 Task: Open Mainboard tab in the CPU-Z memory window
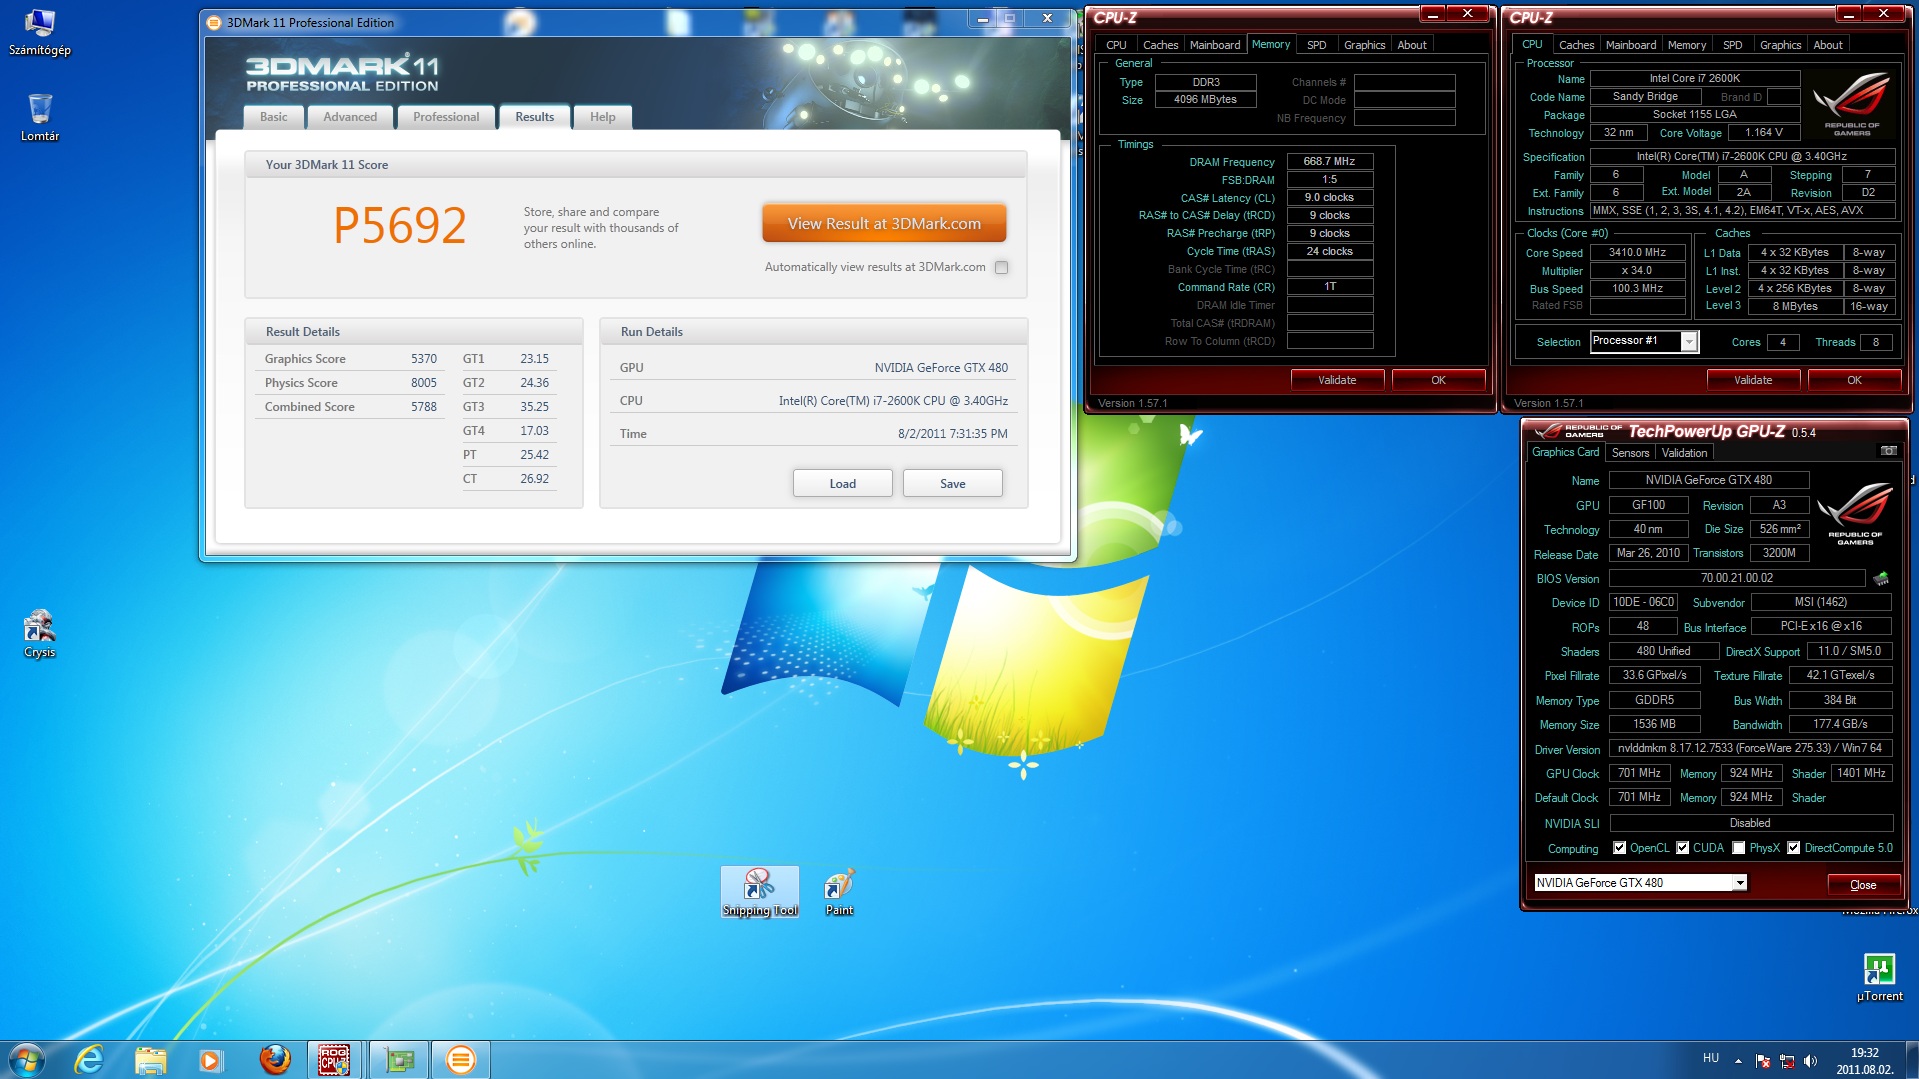point(1215,45)
